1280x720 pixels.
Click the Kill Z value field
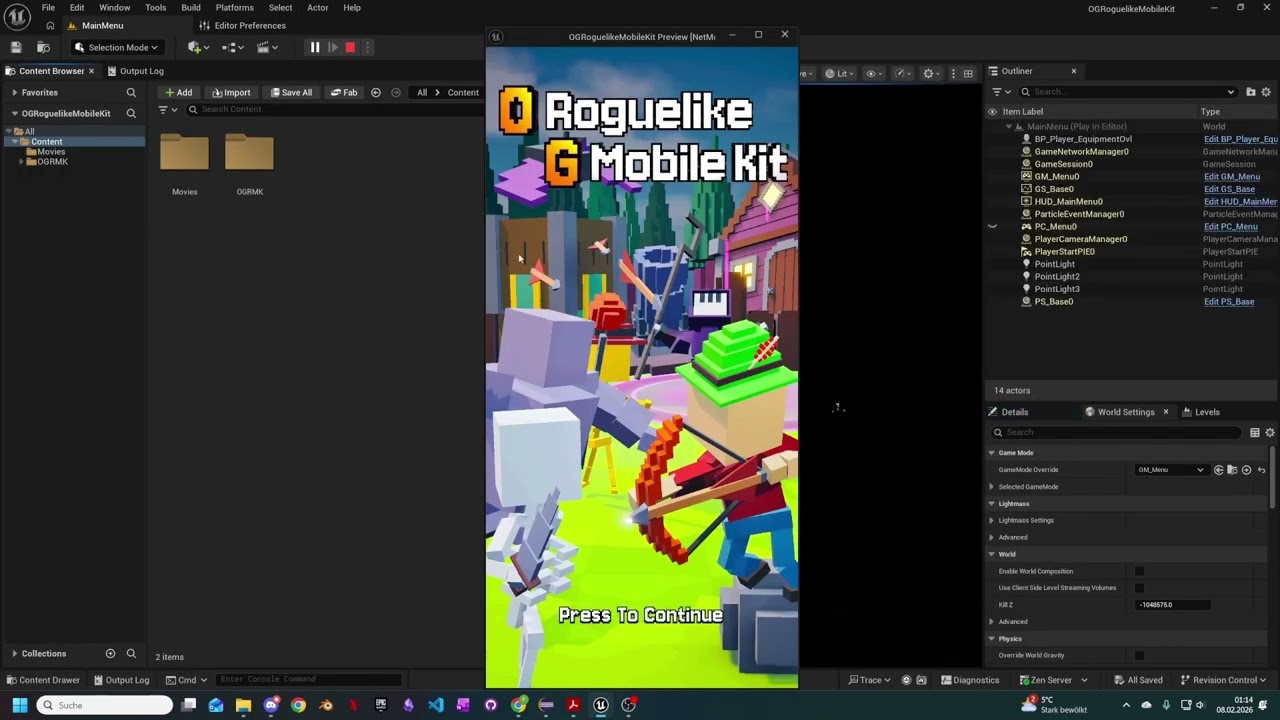click(x=1173, y=605)
